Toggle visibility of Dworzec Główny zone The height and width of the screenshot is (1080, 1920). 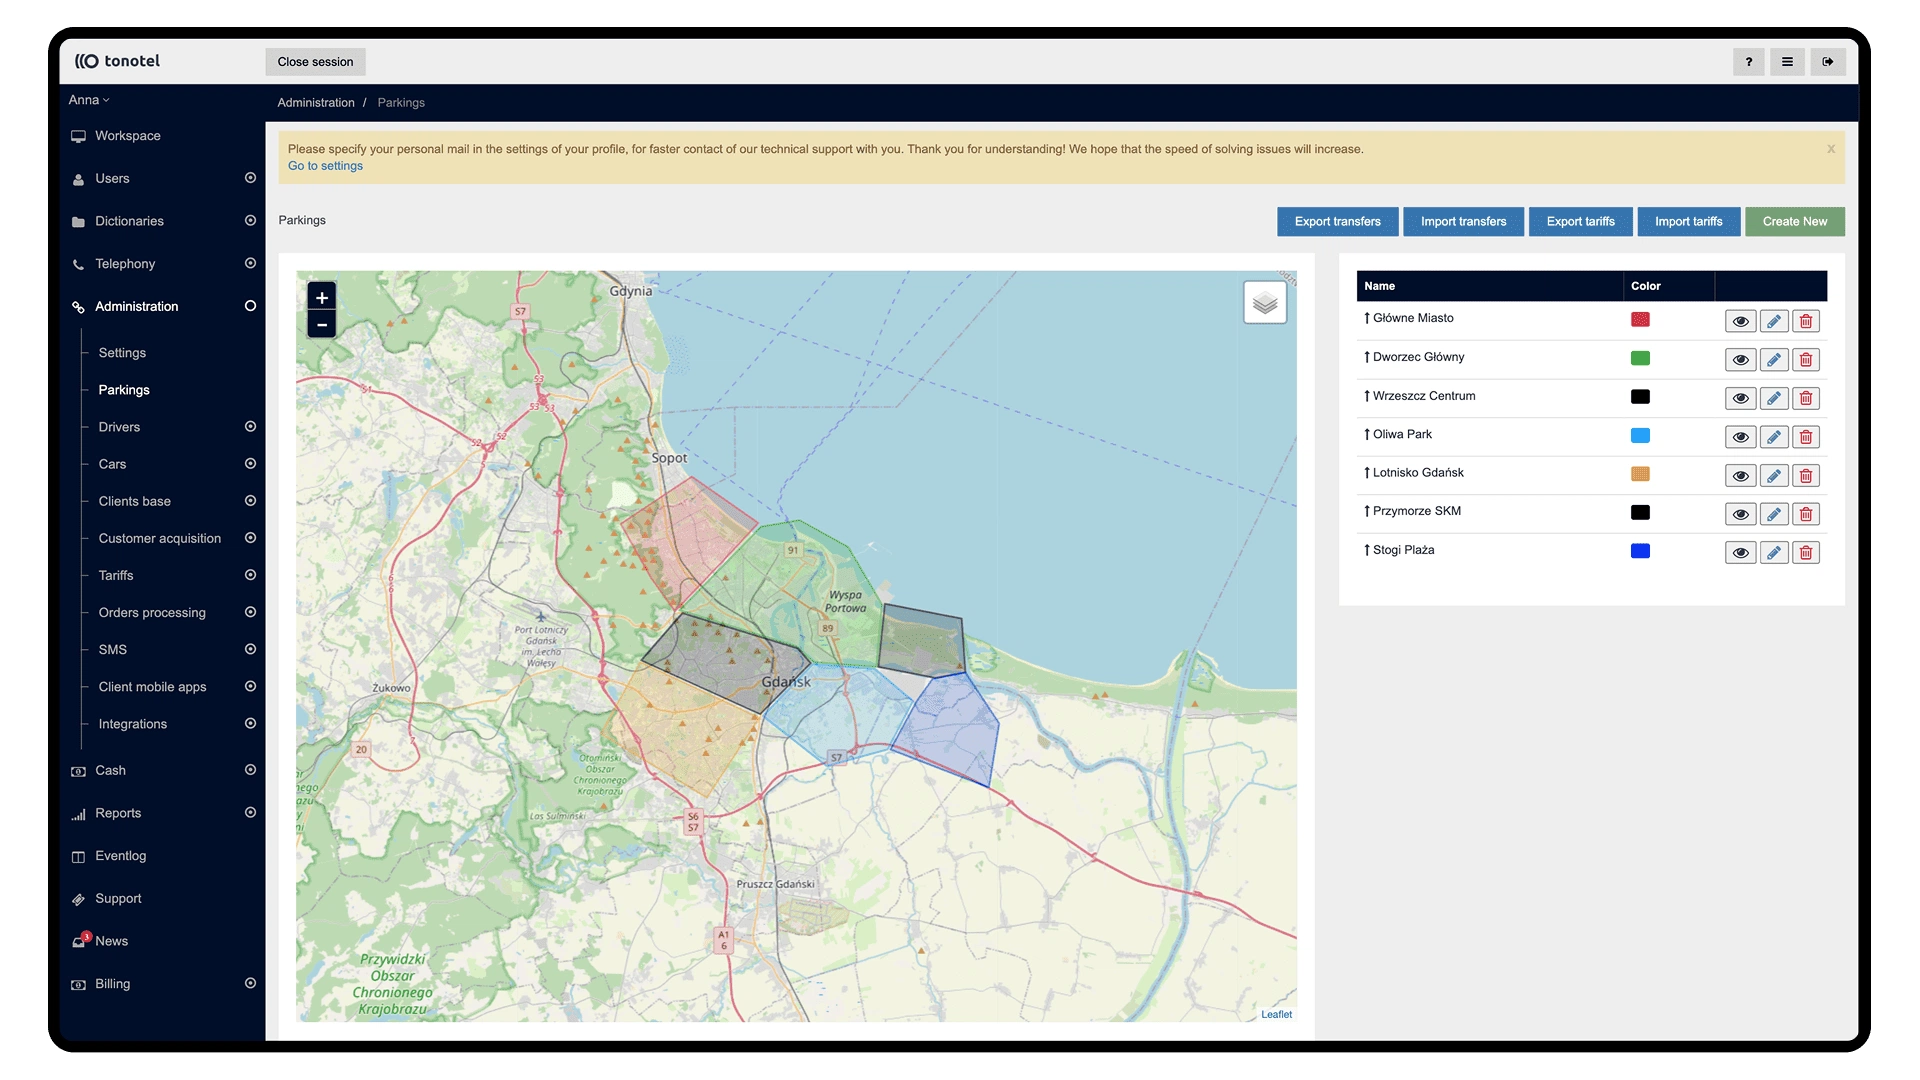click(x=1740, y=360)
